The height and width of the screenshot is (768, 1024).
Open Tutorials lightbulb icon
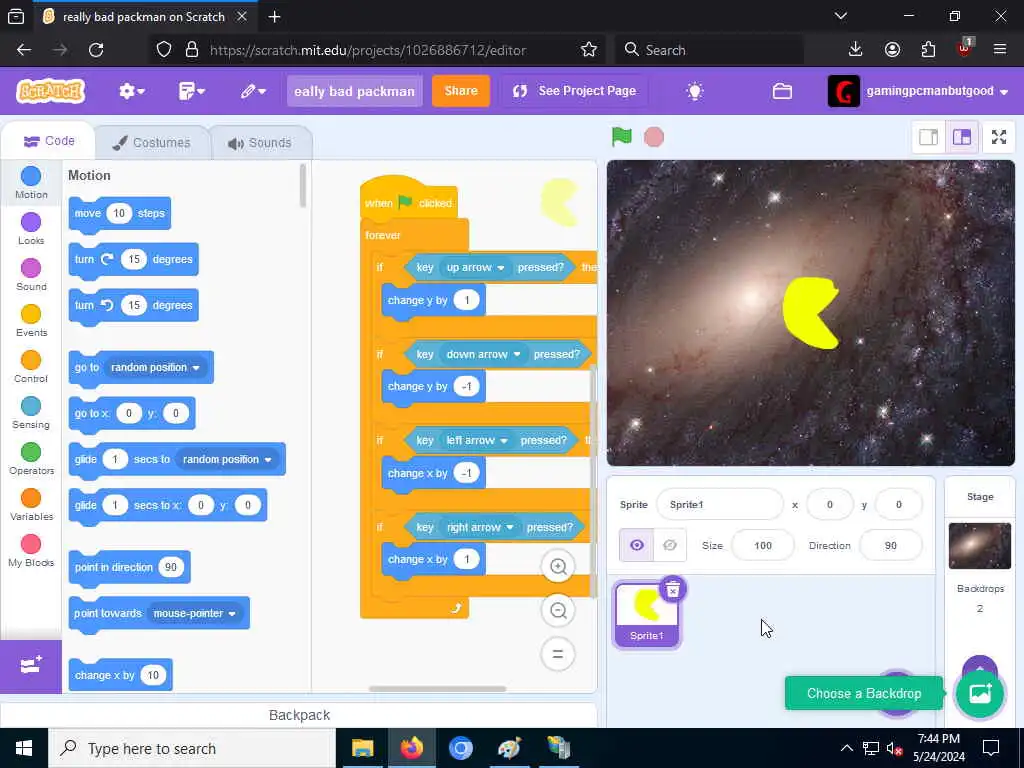pyautogui.click(x=695, y=91)
